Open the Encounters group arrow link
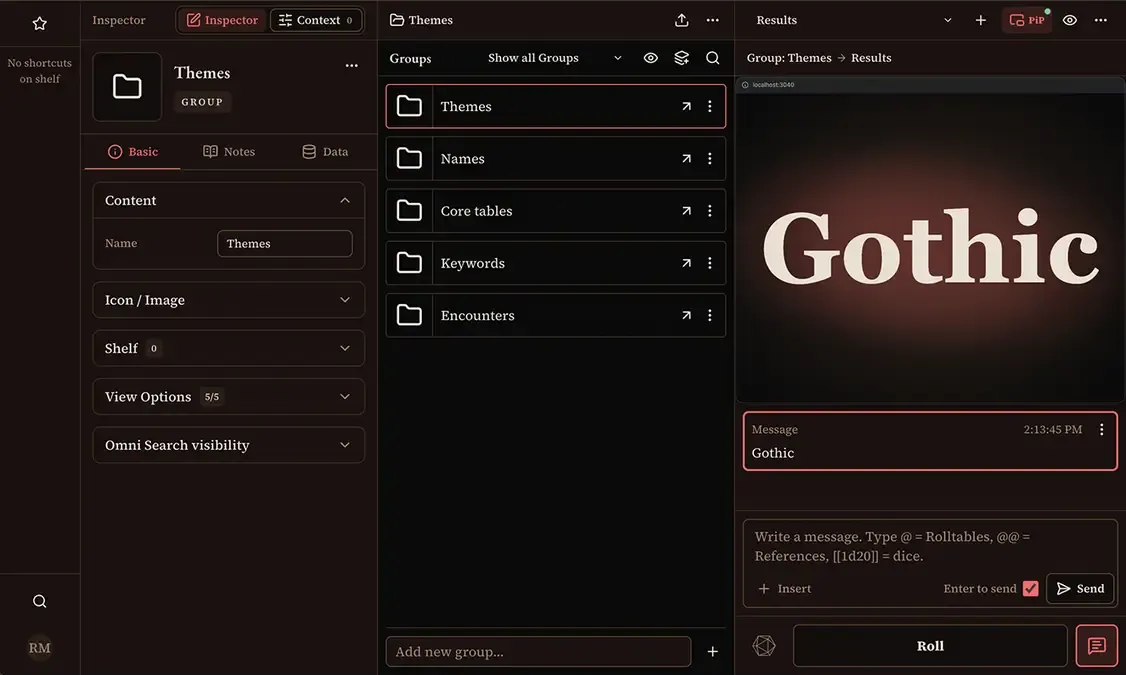 687,315
